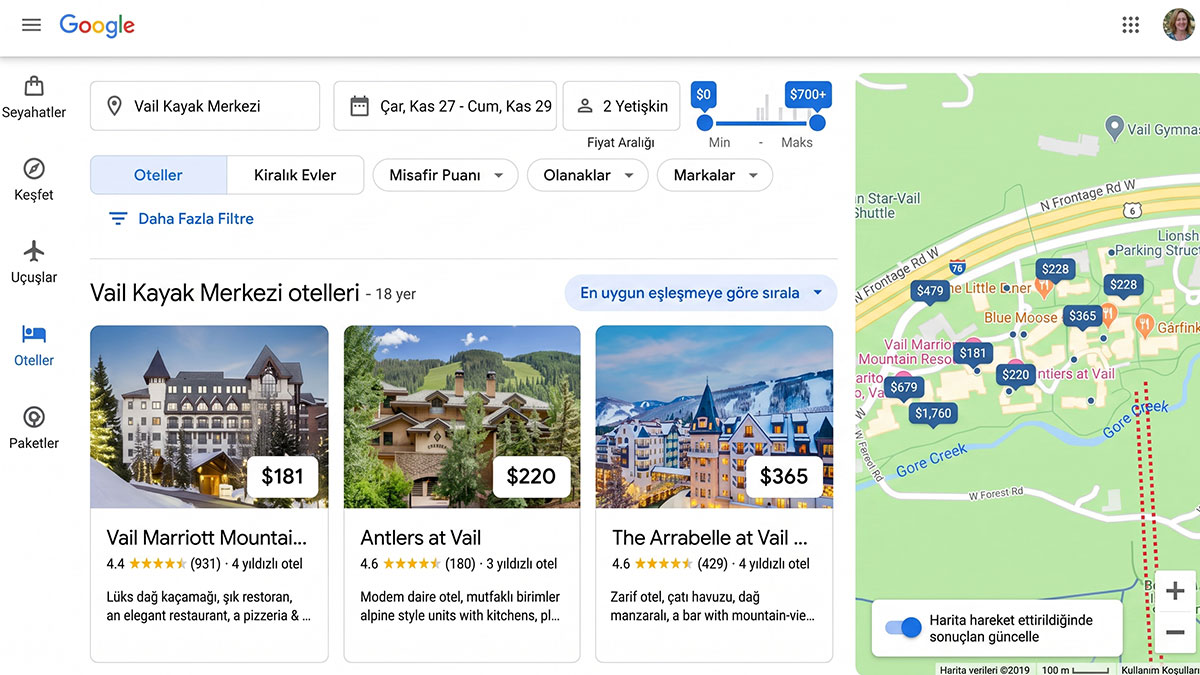Select the Kiralık Evler tab

coord(295,175)
